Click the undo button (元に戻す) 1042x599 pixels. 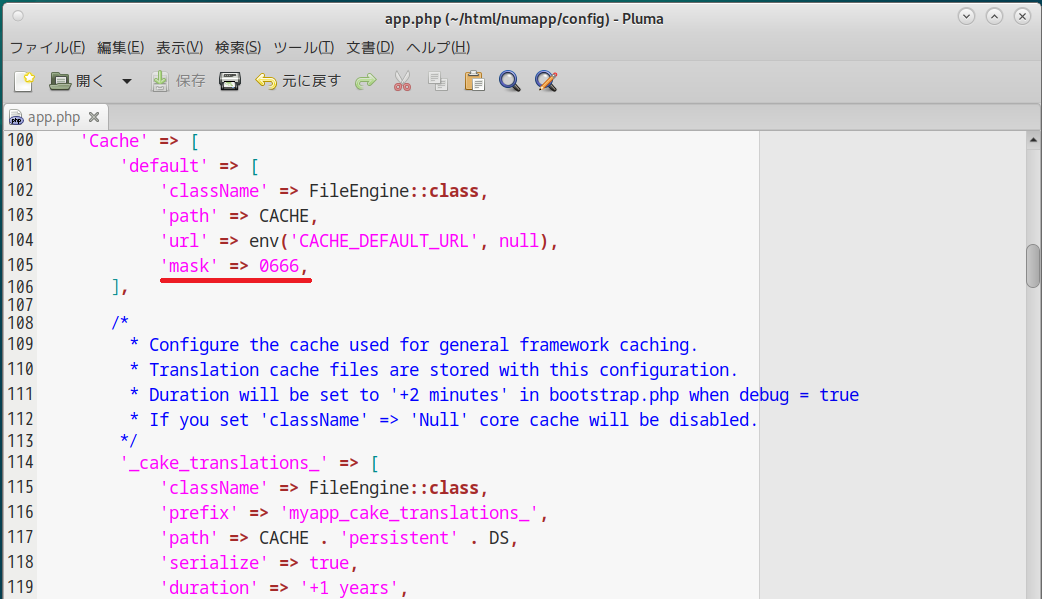(x=298, y=81)
